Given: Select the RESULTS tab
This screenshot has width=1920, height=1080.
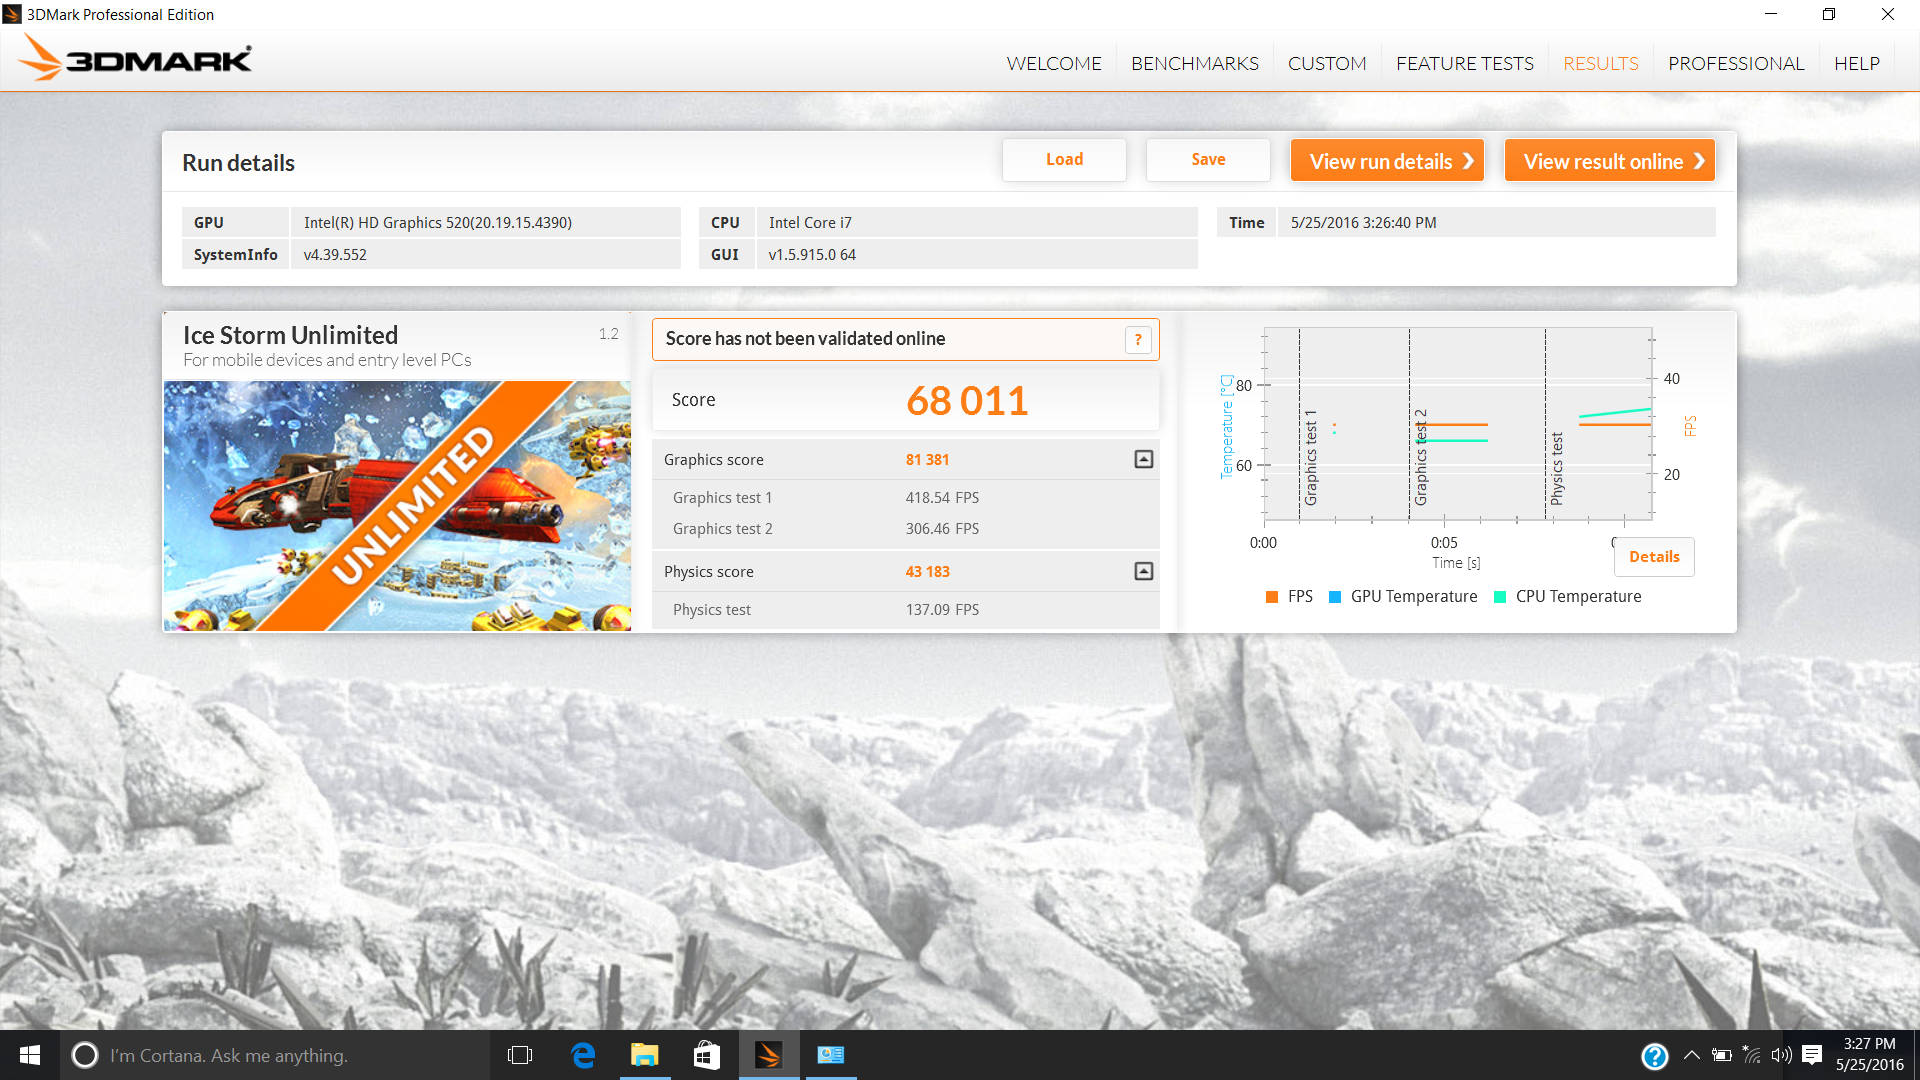Looking at the screenshot, I should pyautogui.click(x=1601, y=63).
